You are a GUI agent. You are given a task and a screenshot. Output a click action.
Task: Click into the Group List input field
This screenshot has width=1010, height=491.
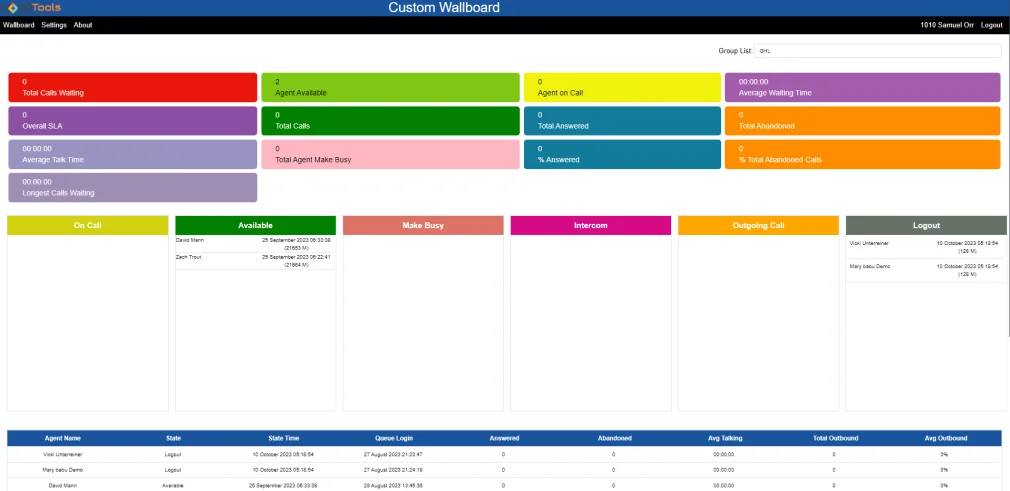coord(877,51)
